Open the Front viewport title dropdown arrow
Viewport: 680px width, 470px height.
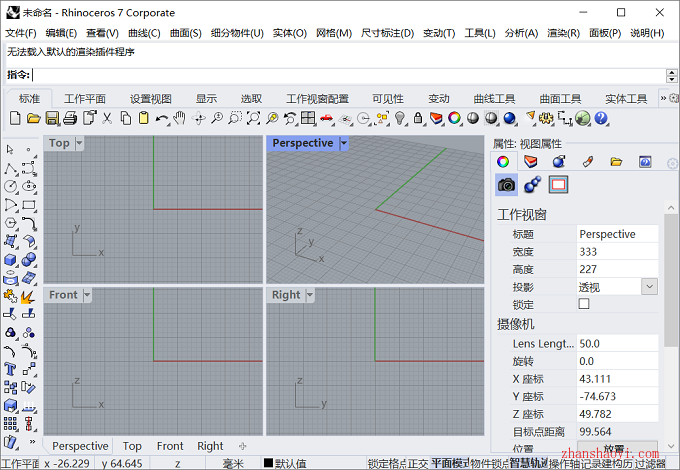point(87,295)
